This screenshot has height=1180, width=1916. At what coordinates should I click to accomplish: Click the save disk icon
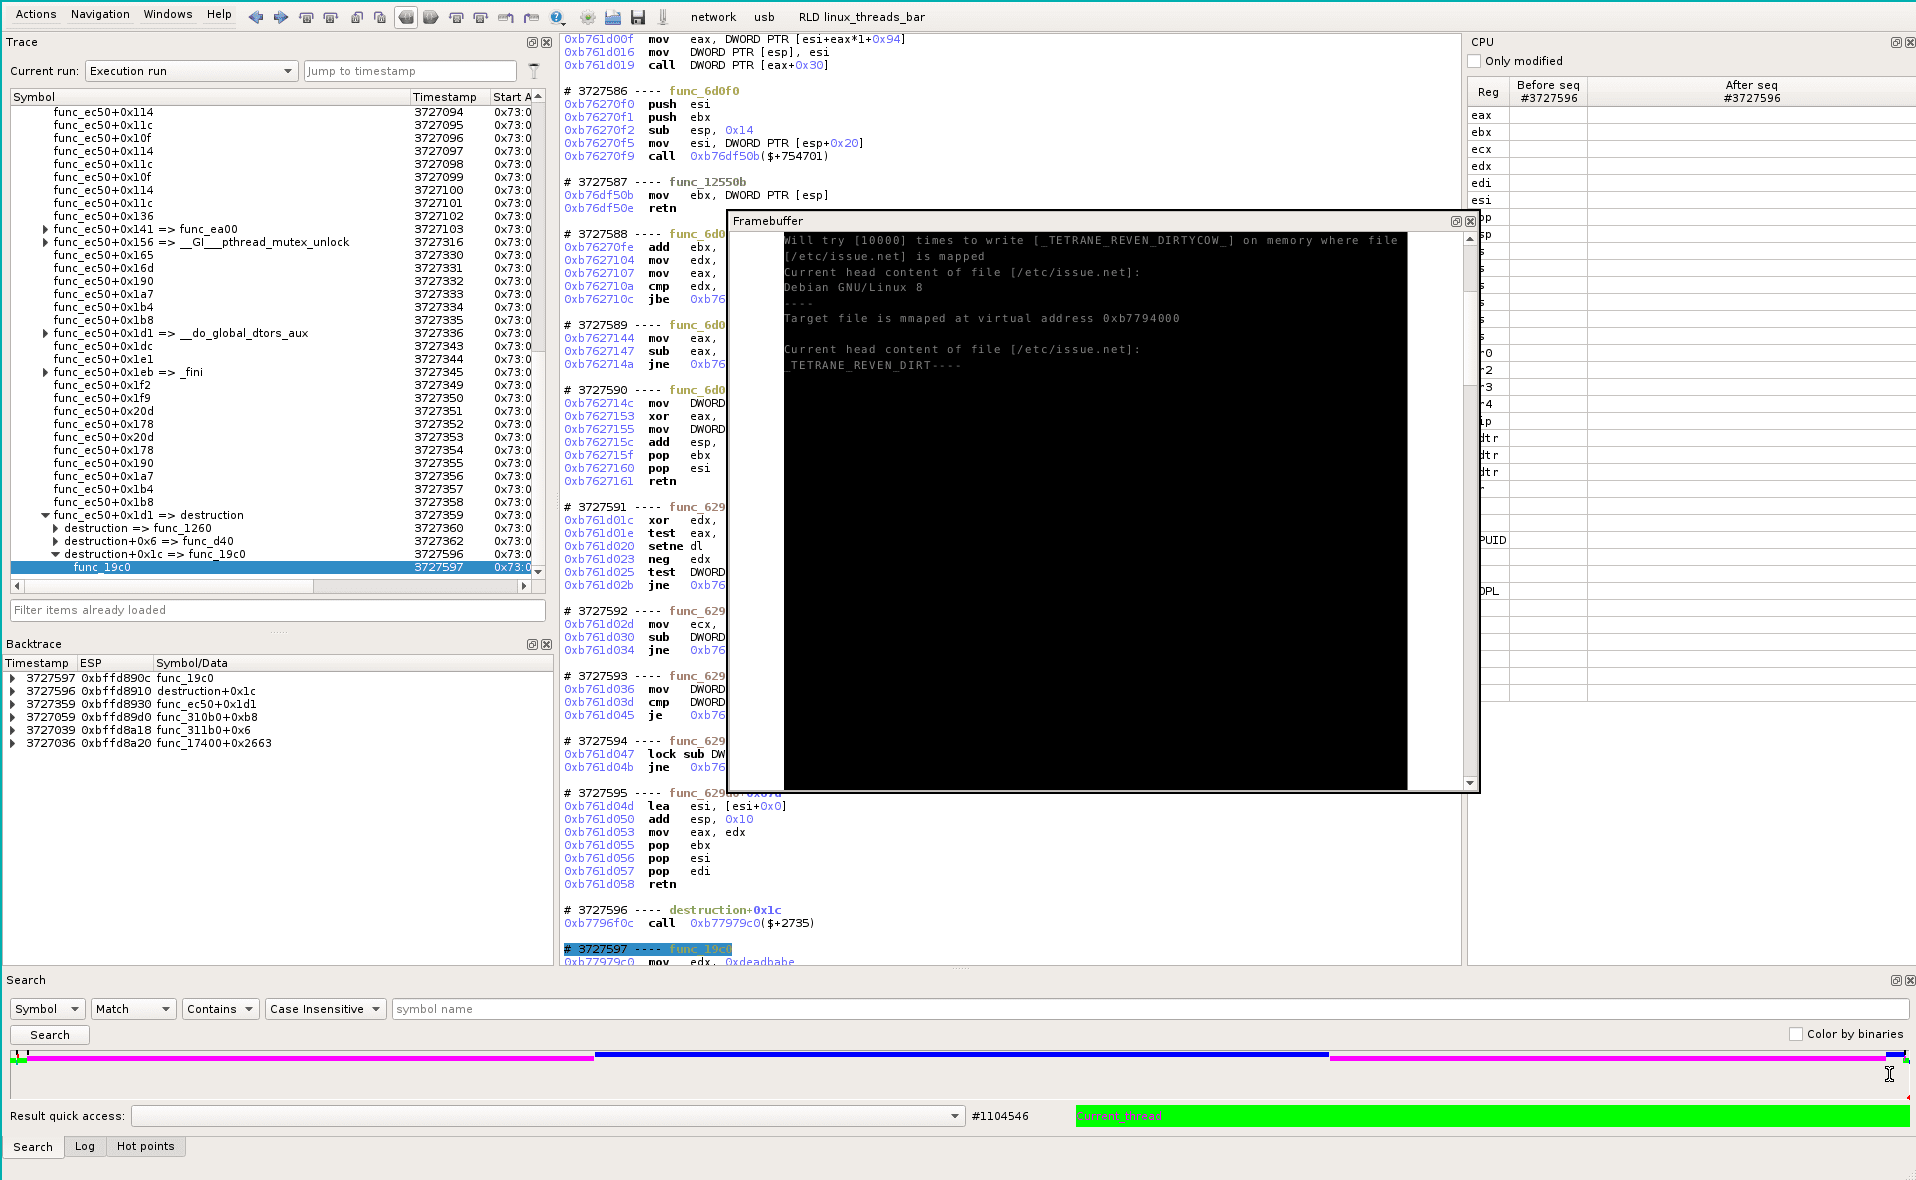click(x=638, y=17)
